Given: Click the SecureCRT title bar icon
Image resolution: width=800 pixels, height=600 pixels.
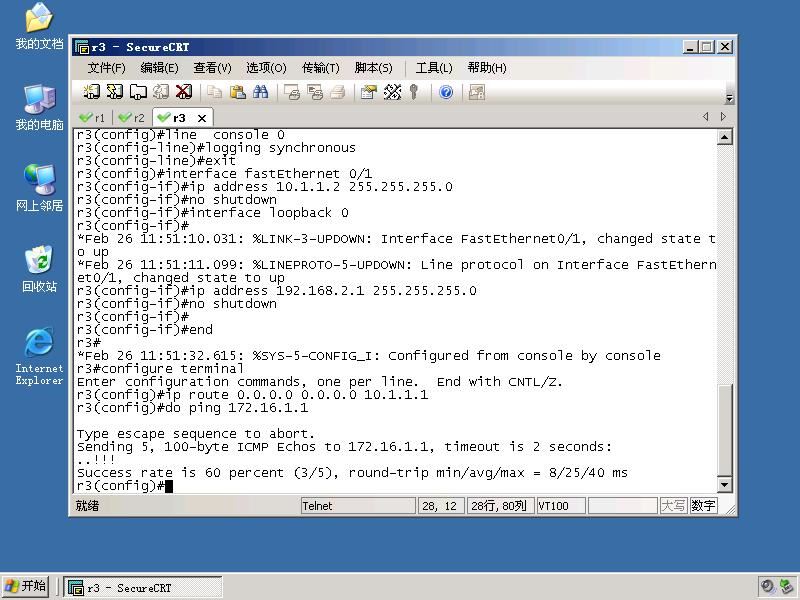Looking at the screenshot, I should [82, 47].
